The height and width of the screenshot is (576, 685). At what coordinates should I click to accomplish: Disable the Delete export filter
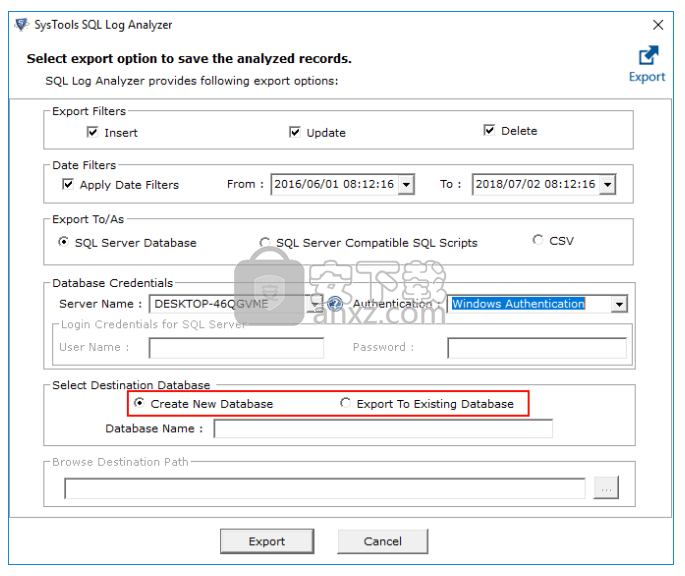pos(489,130)
